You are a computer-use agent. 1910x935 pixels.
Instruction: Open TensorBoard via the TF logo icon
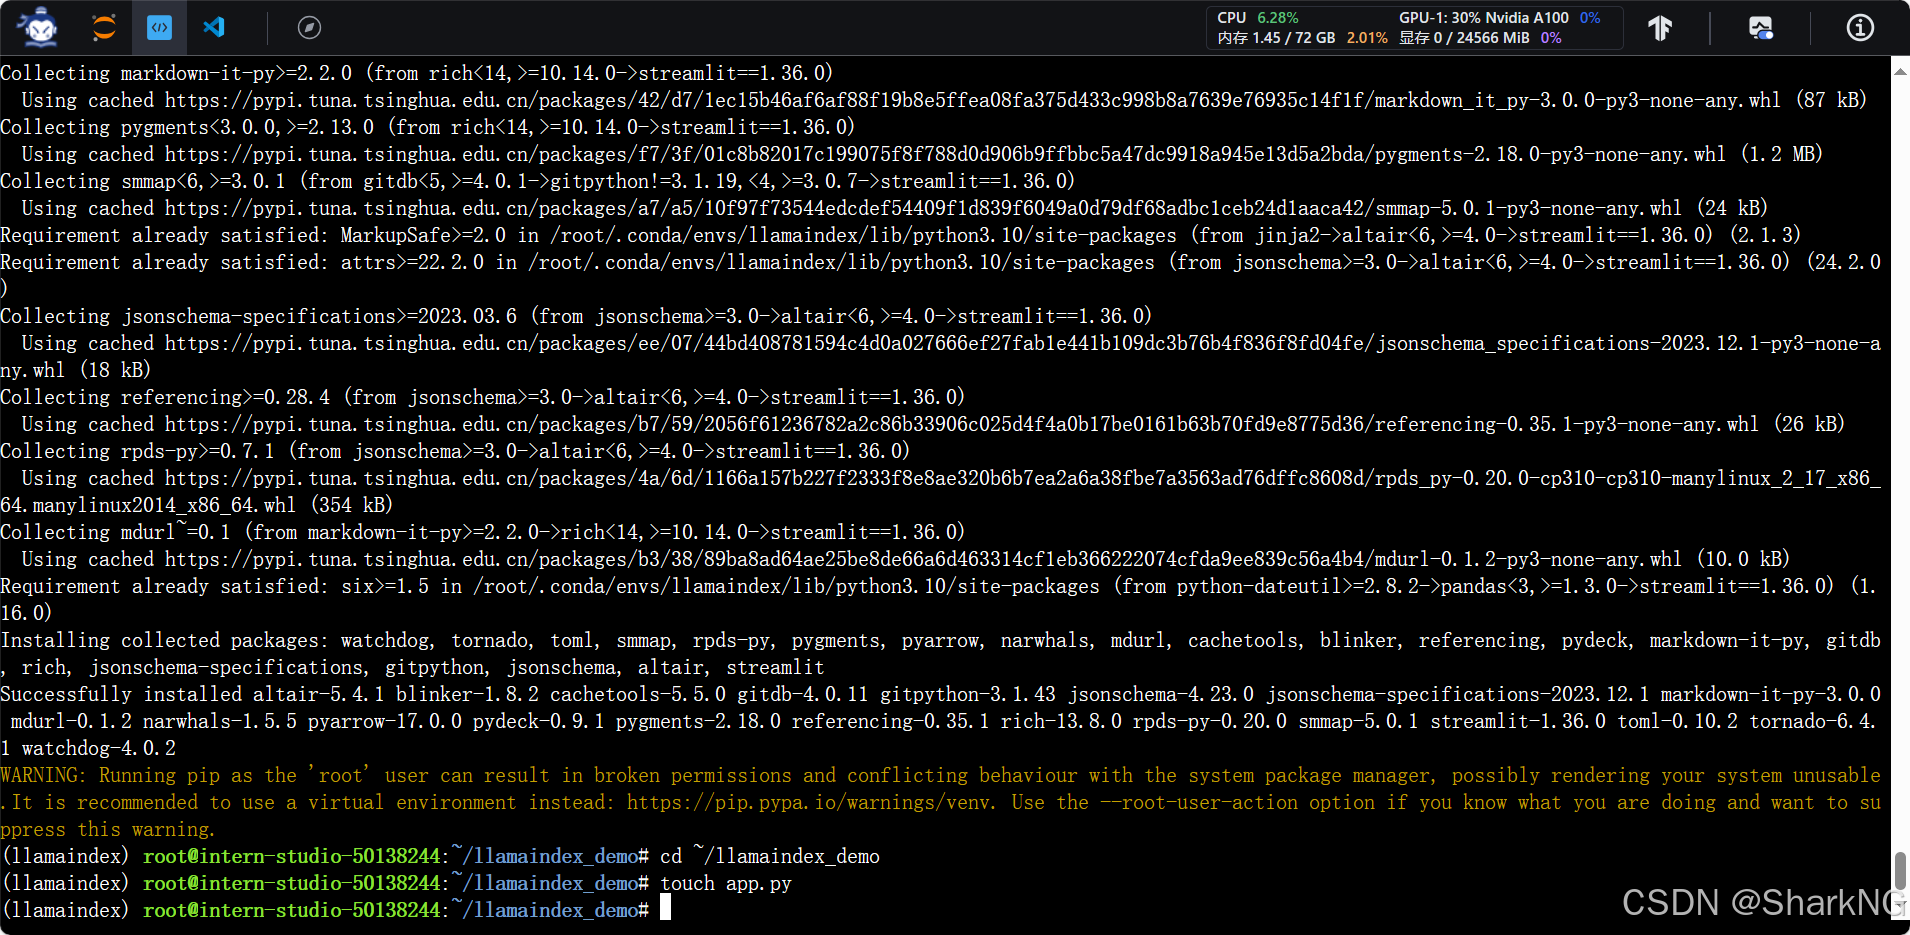pos(1660,28)
